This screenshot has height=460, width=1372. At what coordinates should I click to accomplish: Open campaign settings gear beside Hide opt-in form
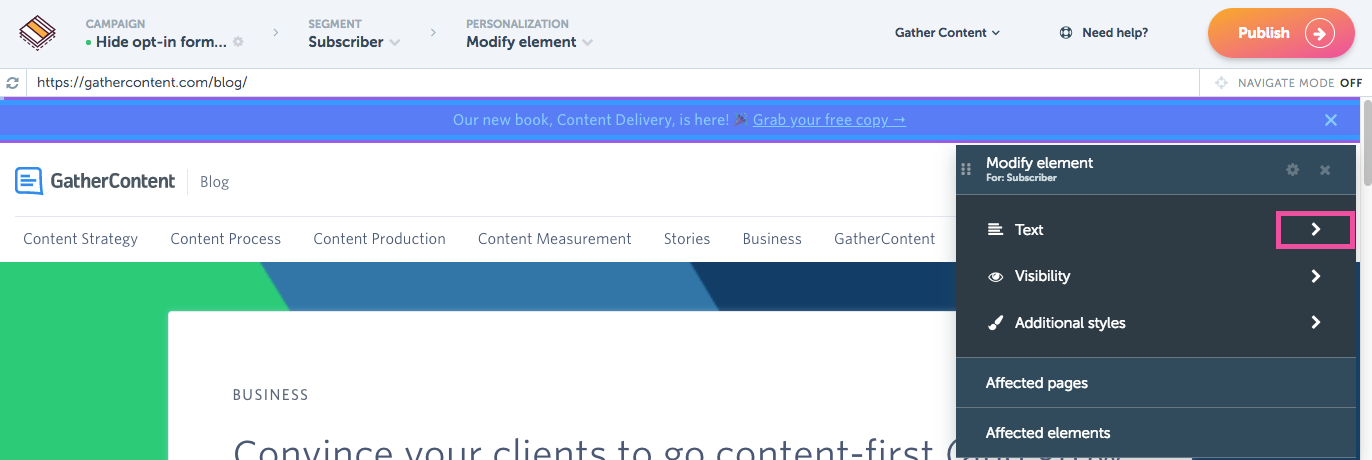238,42
